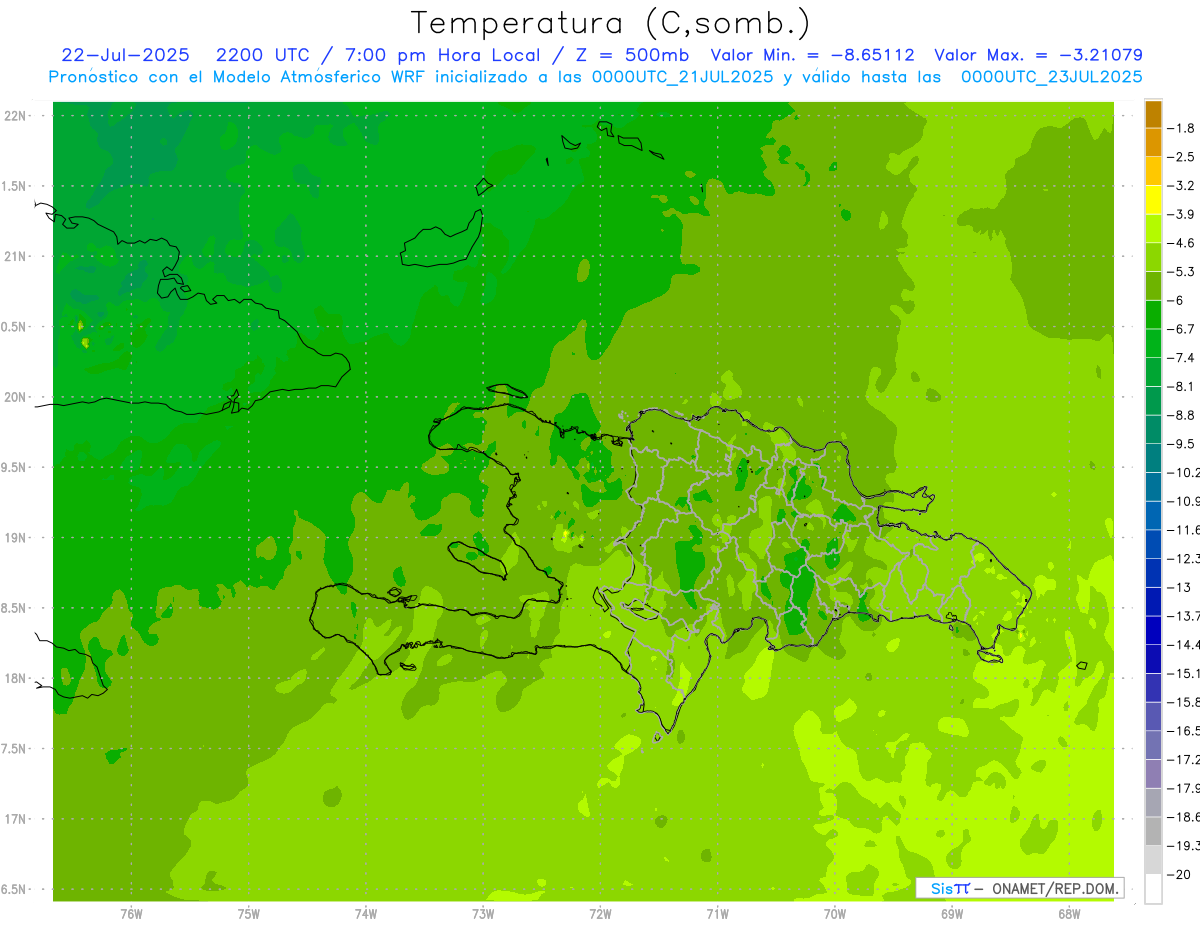The width and height of the screenshot is (1200, 927).
Task: Click the '-7.4' color scale value
Action: [1181, 358]
